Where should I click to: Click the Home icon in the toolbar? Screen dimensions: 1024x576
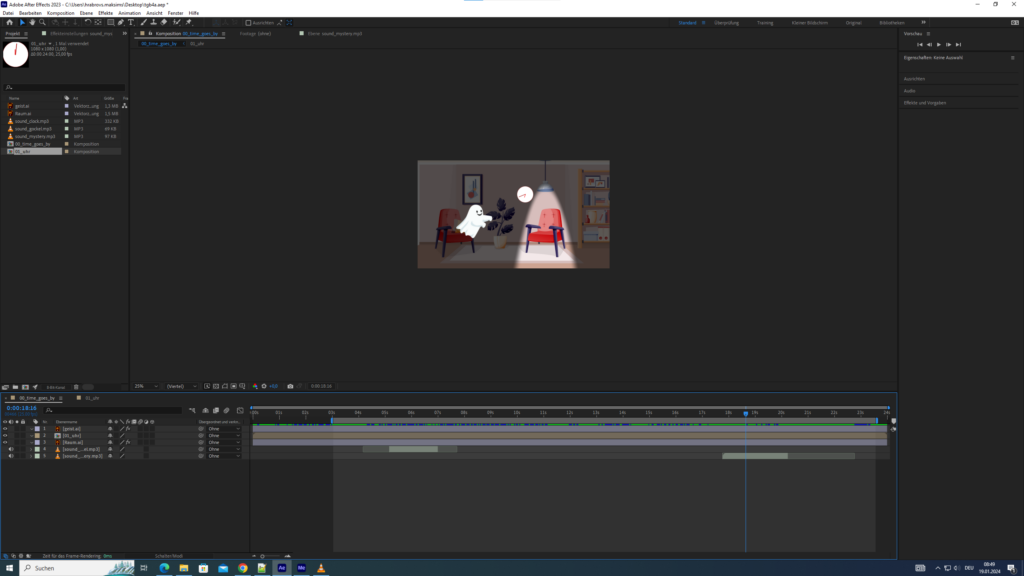point(8,22)
